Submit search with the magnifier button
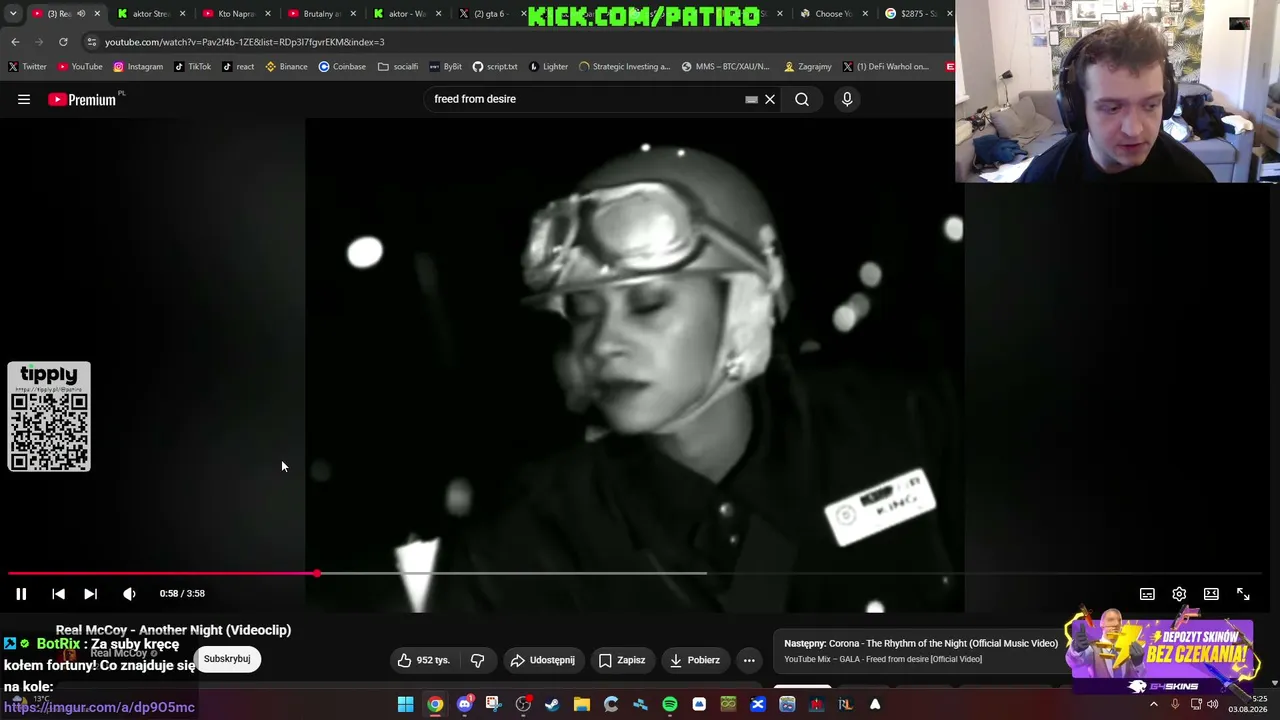 click(802, 99)
